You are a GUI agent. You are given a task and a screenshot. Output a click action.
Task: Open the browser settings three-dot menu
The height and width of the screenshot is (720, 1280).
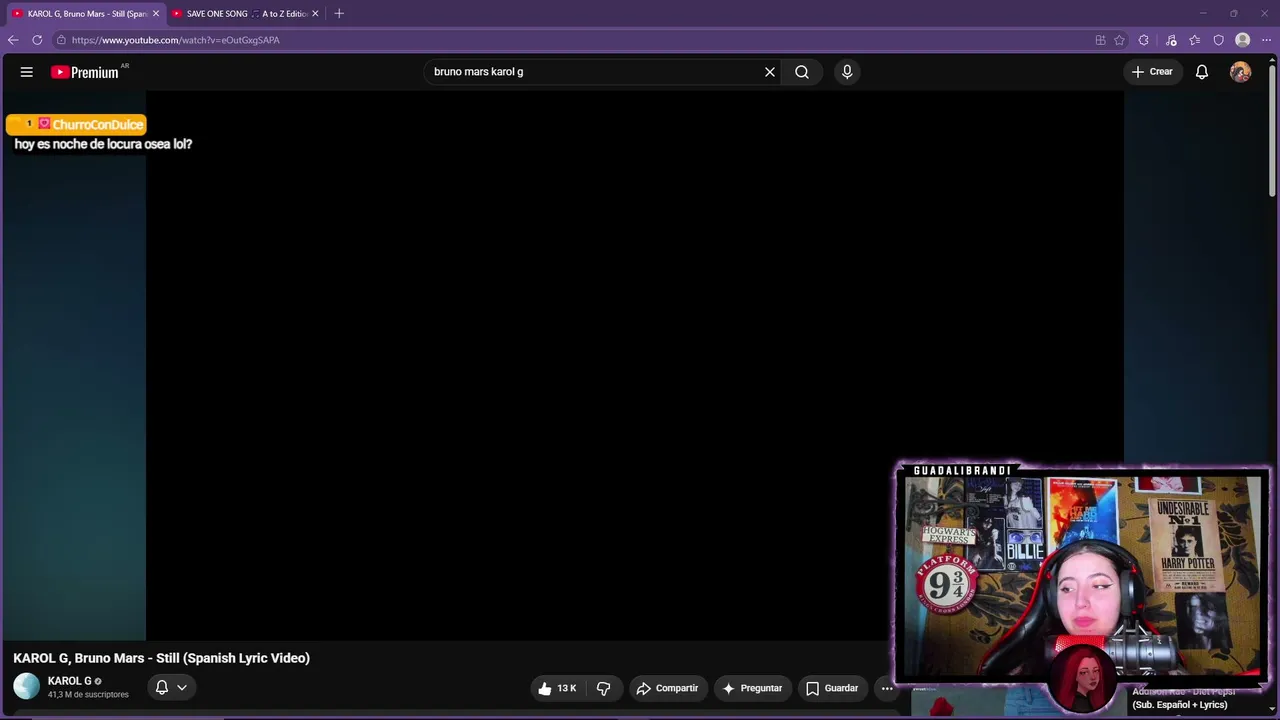[1266, 40]
